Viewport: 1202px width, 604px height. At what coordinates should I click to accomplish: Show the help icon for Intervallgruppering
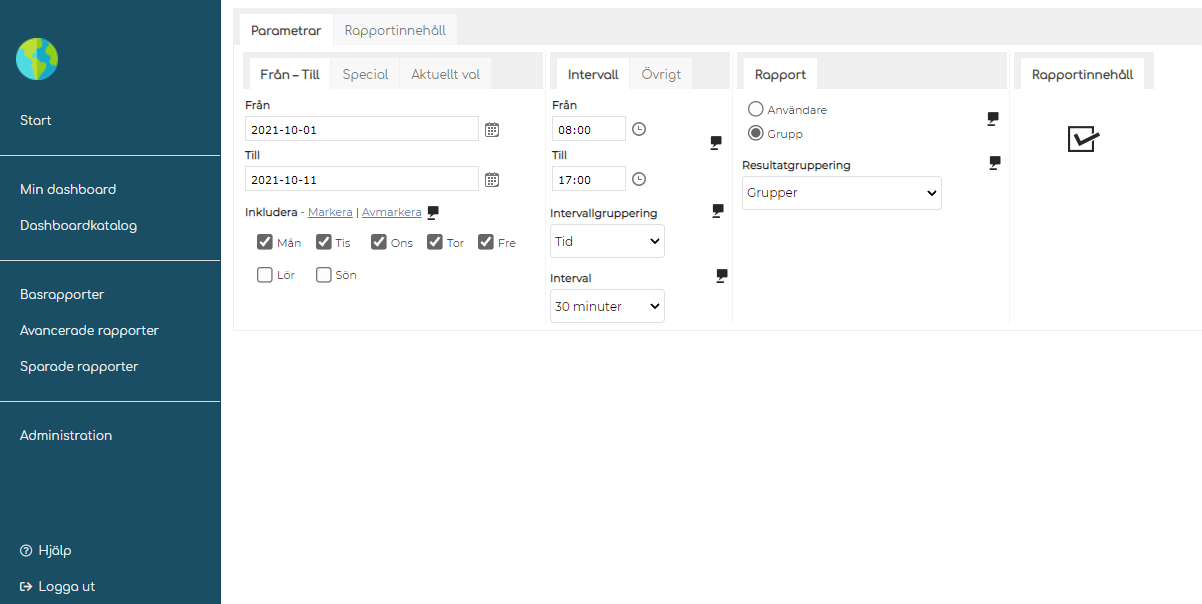[718, 211]
